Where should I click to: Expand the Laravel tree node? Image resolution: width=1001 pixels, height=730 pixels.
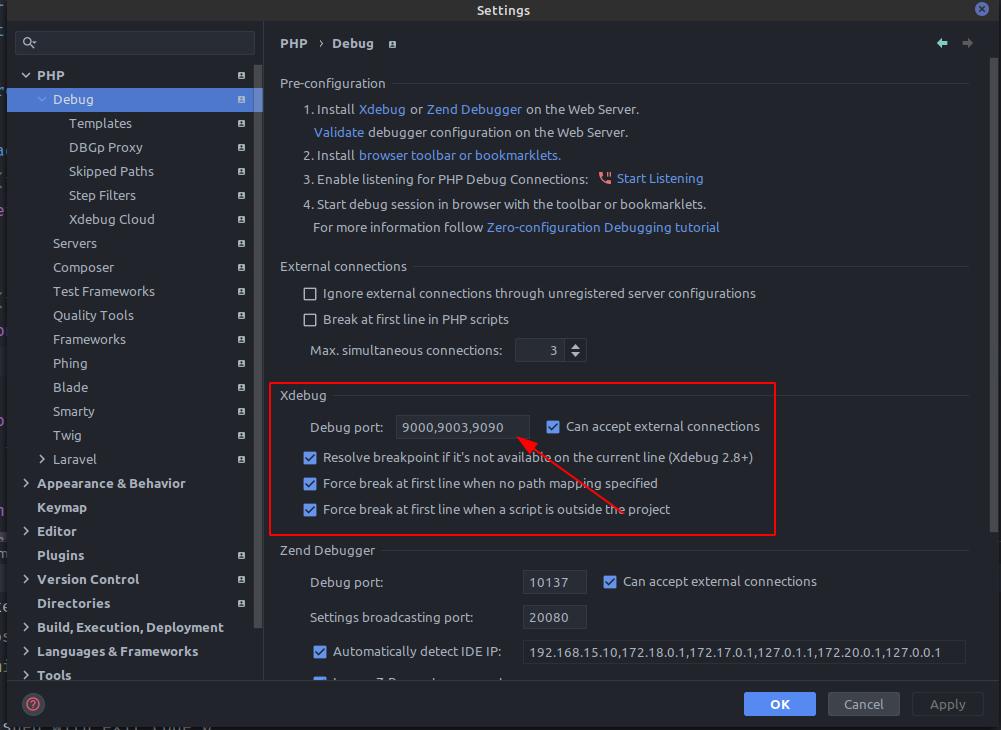42,459
